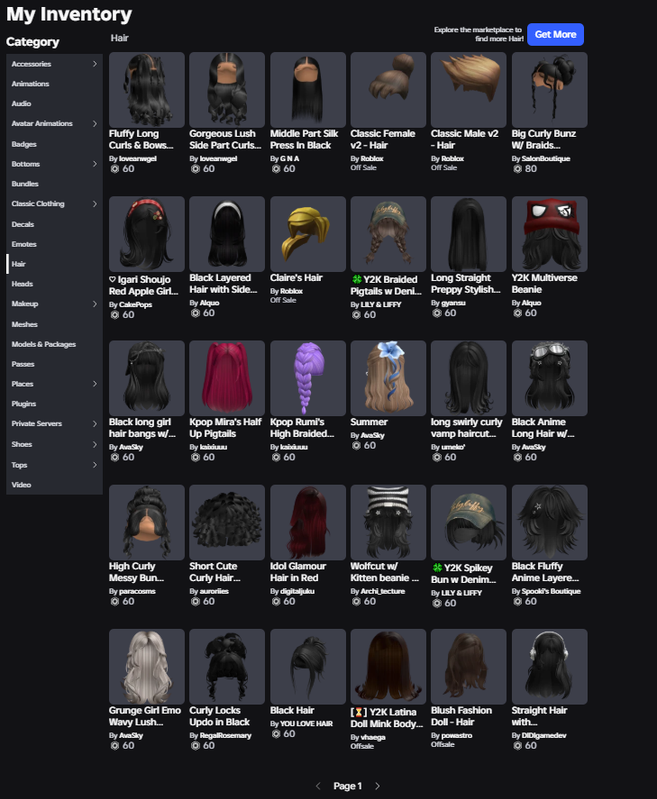This screenshot has width=657, height=799.
Task: Open the Claire's Hair blonde ponytail thumbnail
Action: [308, 234]
